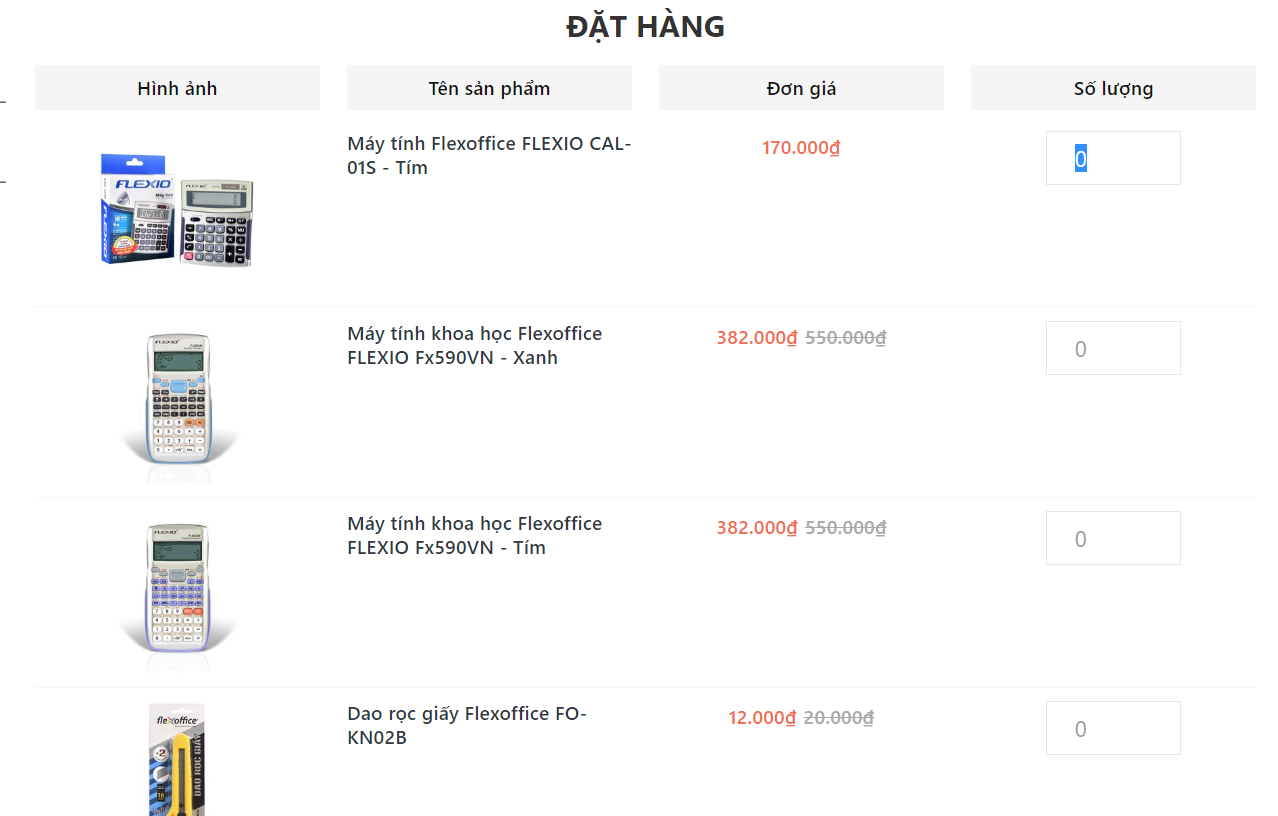Click the purple Fx590VN calculator image

point(178,588)
